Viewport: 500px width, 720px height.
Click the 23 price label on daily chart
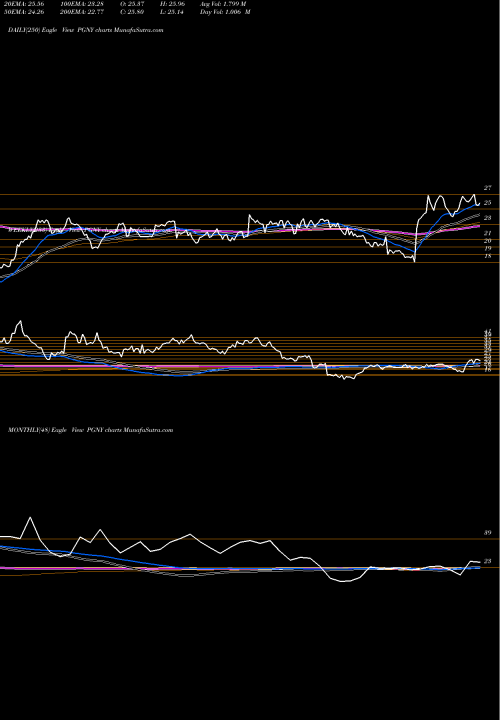pyautogui.click(x=488, y=218)
